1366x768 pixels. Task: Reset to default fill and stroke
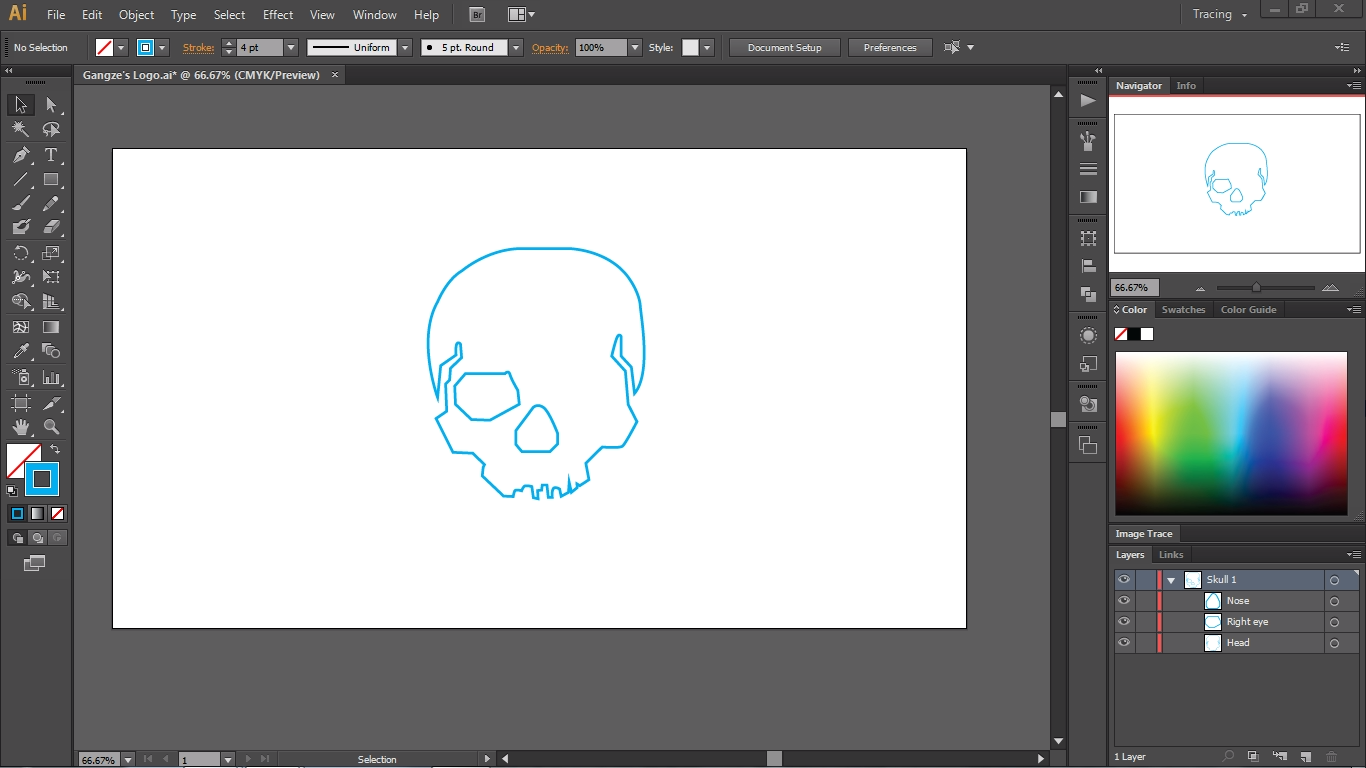coord(12,490)
